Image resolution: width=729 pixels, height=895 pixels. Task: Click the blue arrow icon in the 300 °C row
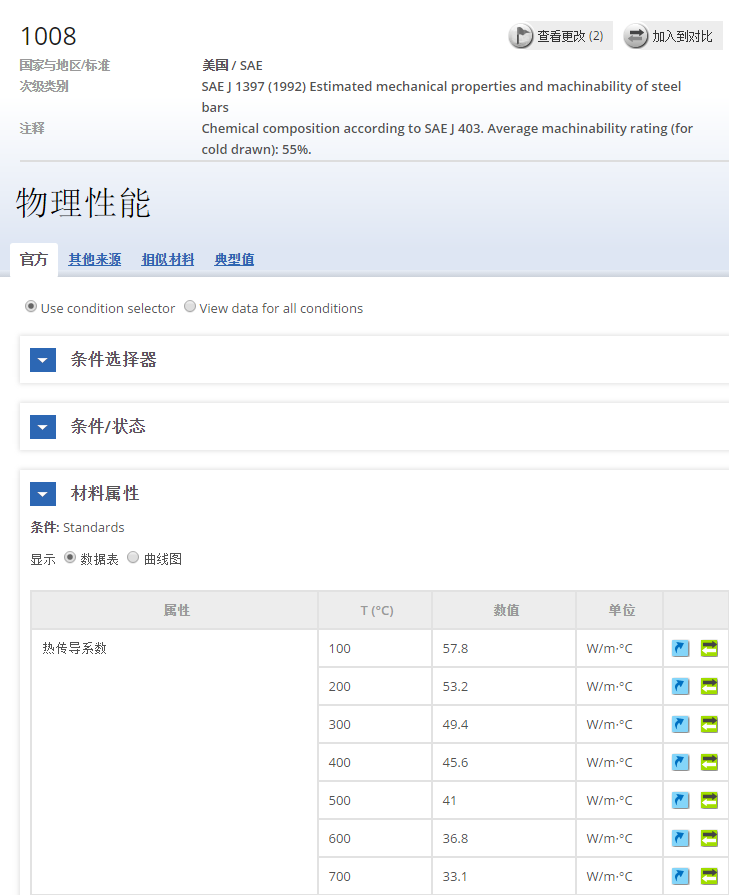tap(681, 724)
